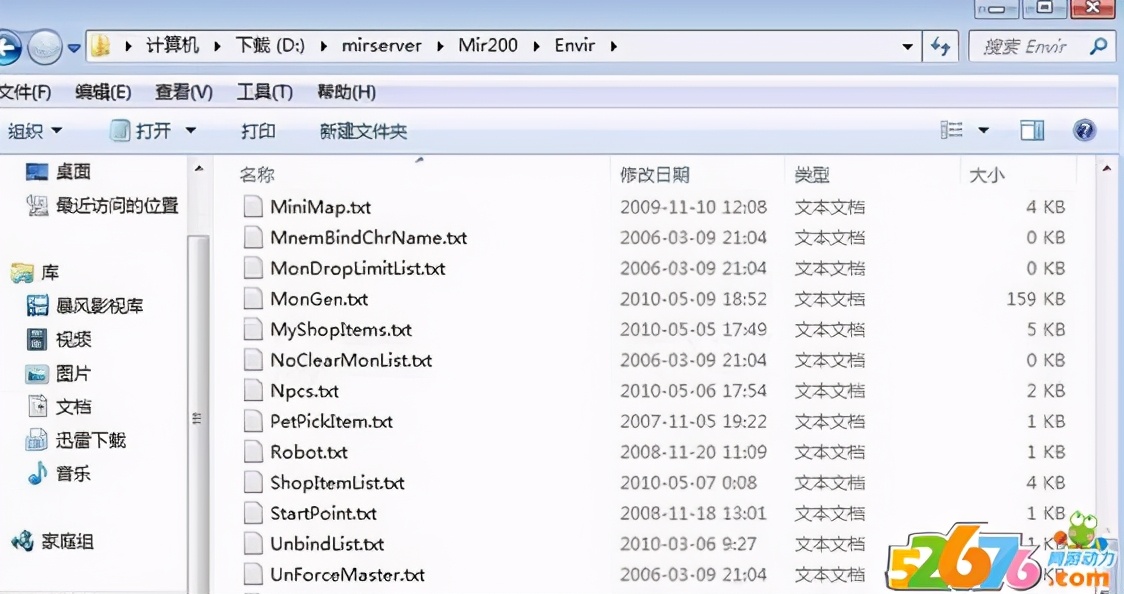
Task: Select the NoClearMonList.txt file icon
Action: pyautogui.click(x=253, y=360)
